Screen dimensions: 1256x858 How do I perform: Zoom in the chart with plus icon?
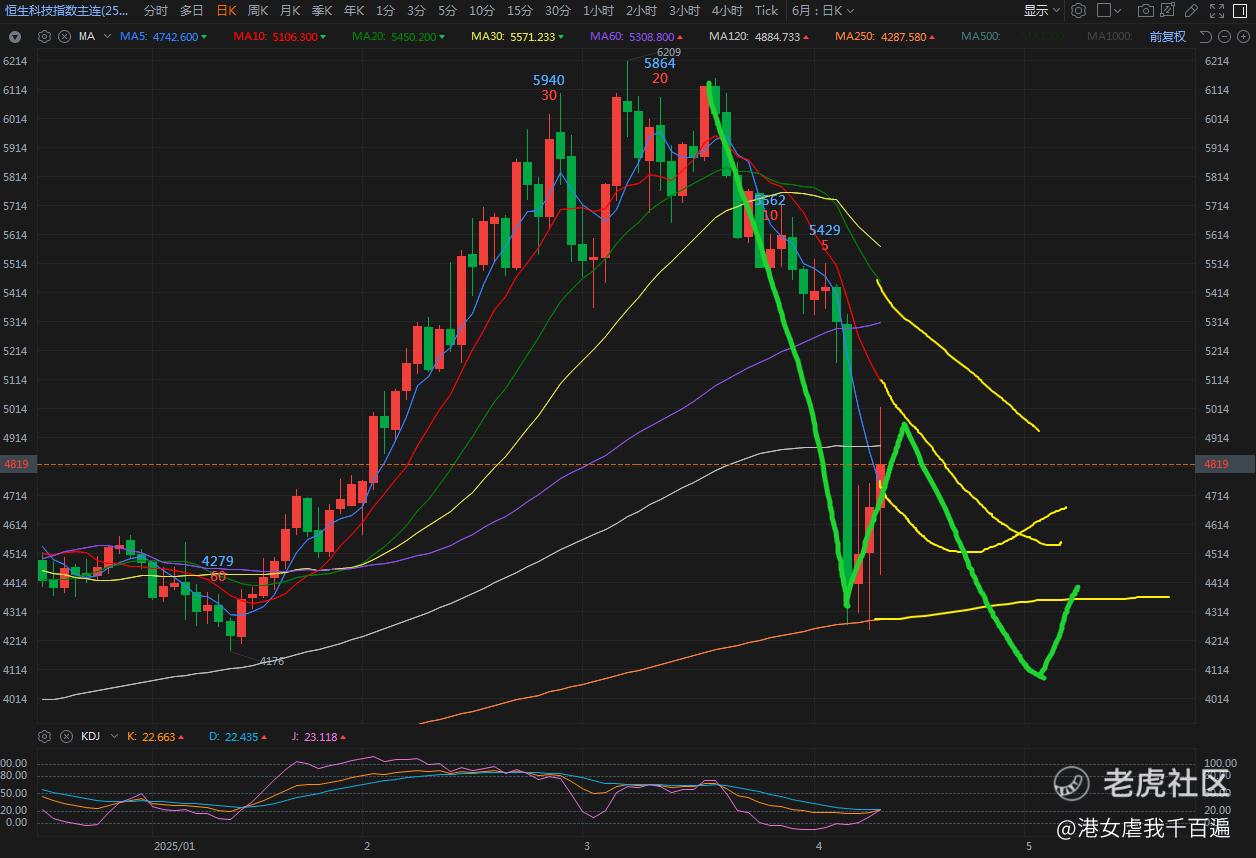[x=1241, y=36]
